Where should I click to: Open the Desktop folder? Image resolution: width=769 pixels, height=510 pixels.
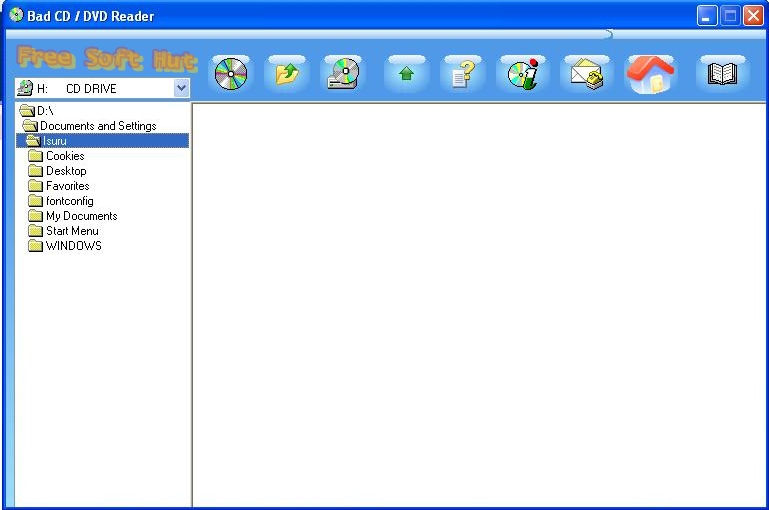tap(57, 171)
